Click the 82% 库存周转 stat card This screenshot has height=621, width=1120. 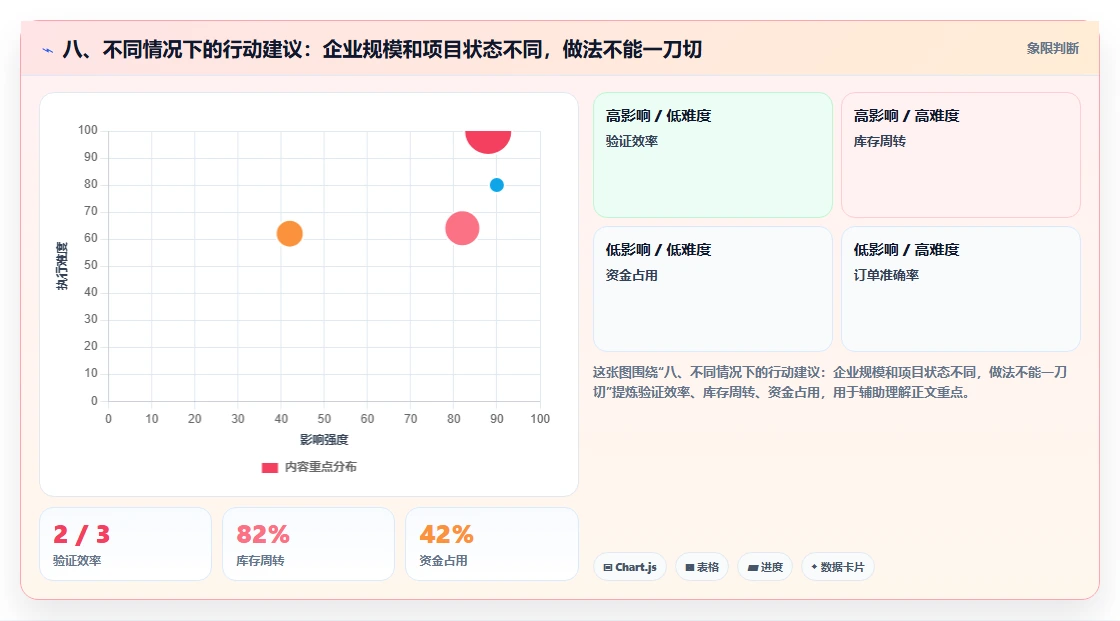pos(309,544)
